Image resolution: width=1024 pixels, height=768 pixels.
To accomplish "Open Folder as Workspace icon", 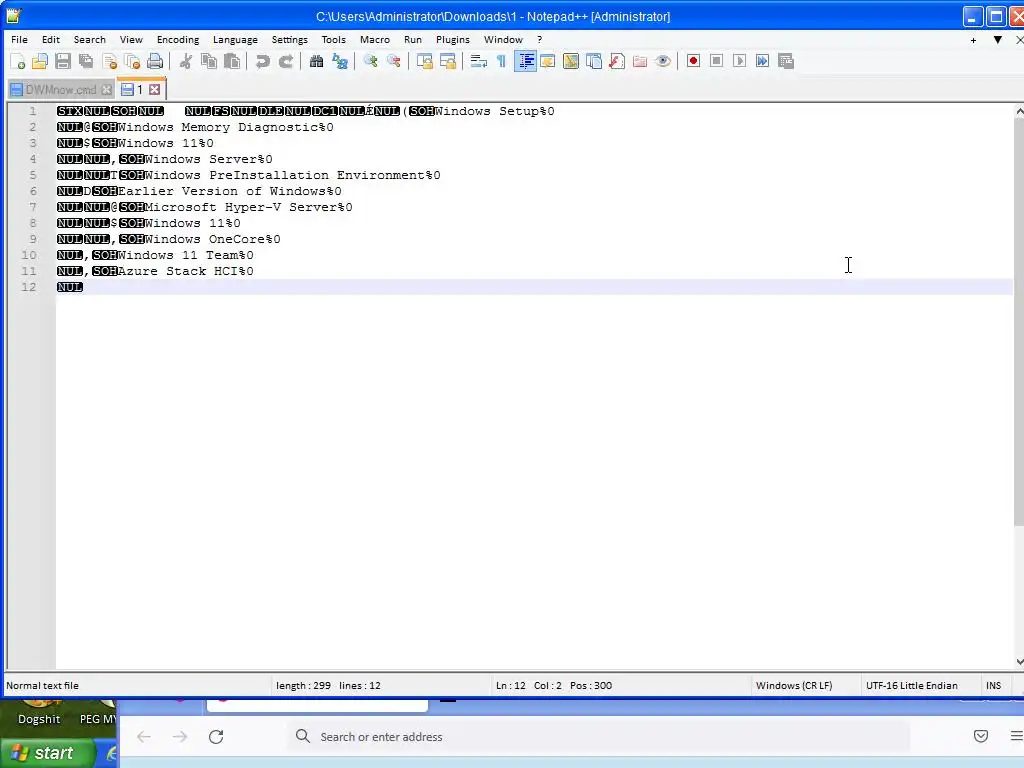I will coord(640,61).
